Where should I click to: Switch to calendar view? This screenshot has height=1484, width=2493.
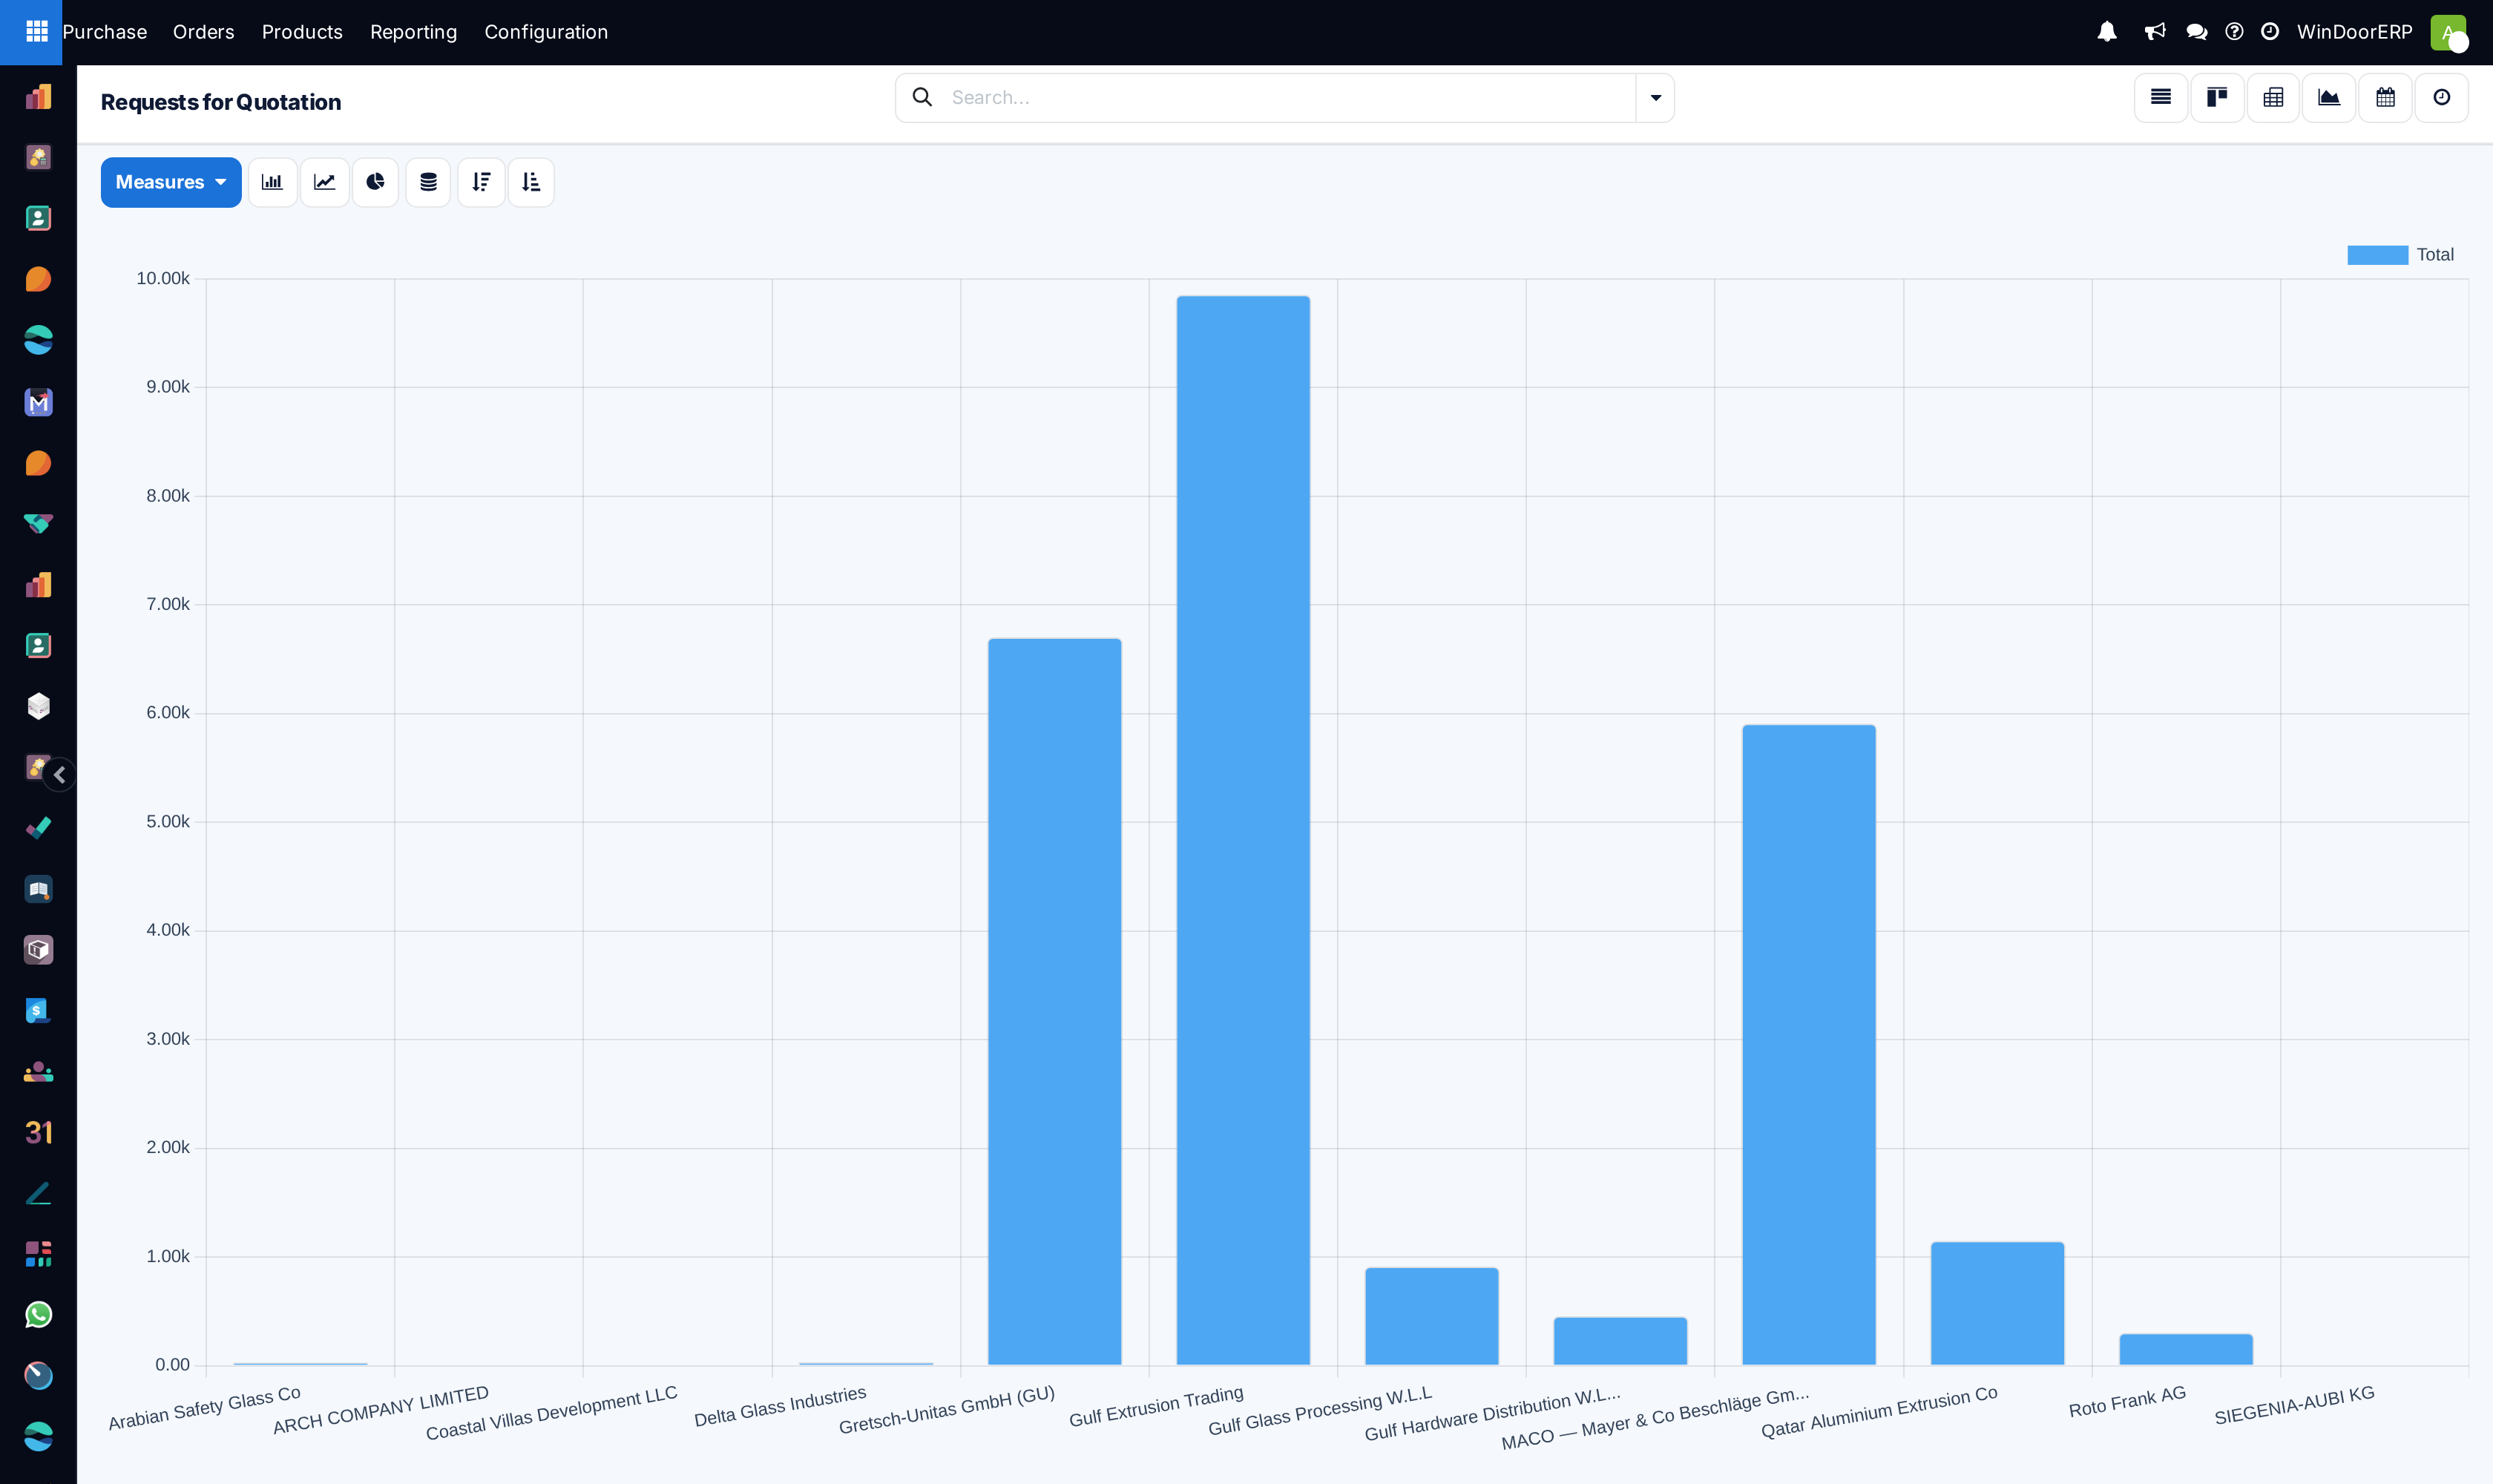coord(2385,98)
